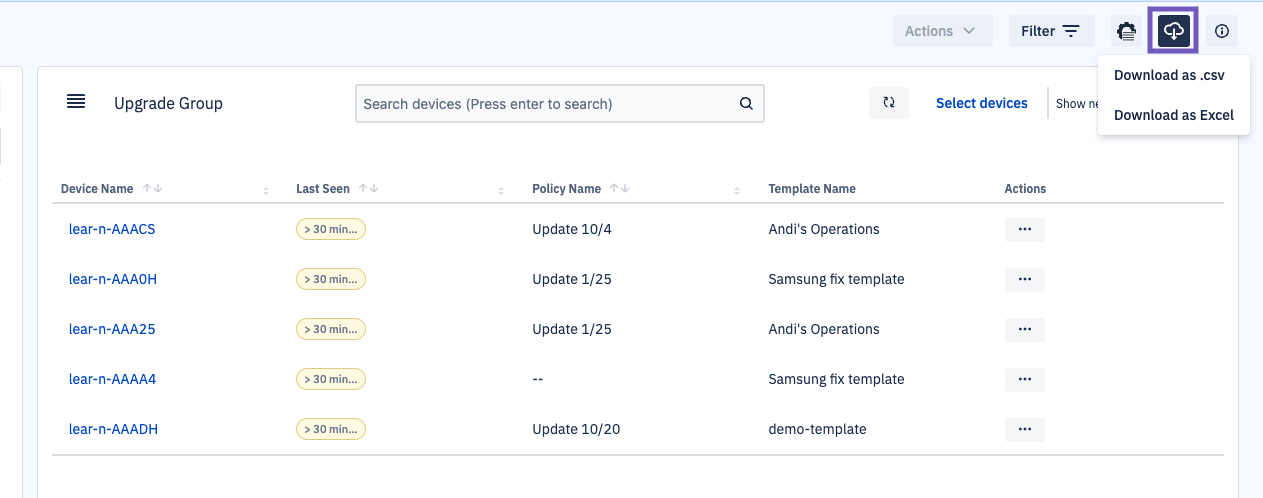
Task: Click the magnifier icon in search box
Action: click(746, 103)
